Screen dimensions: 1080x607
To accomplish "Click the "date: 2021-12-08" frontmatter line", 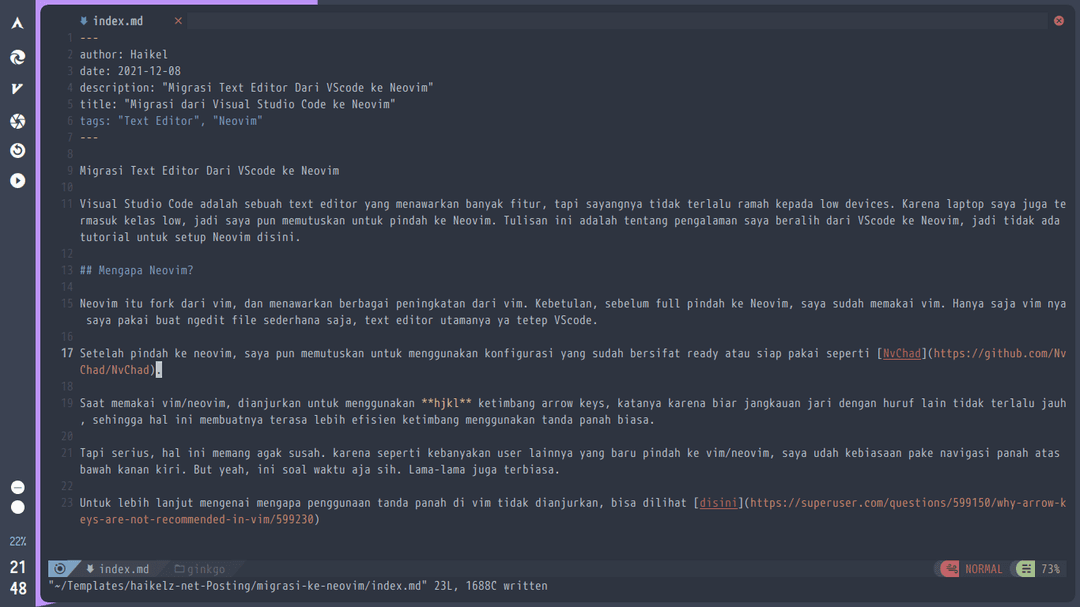I will (x=130, y=71).
